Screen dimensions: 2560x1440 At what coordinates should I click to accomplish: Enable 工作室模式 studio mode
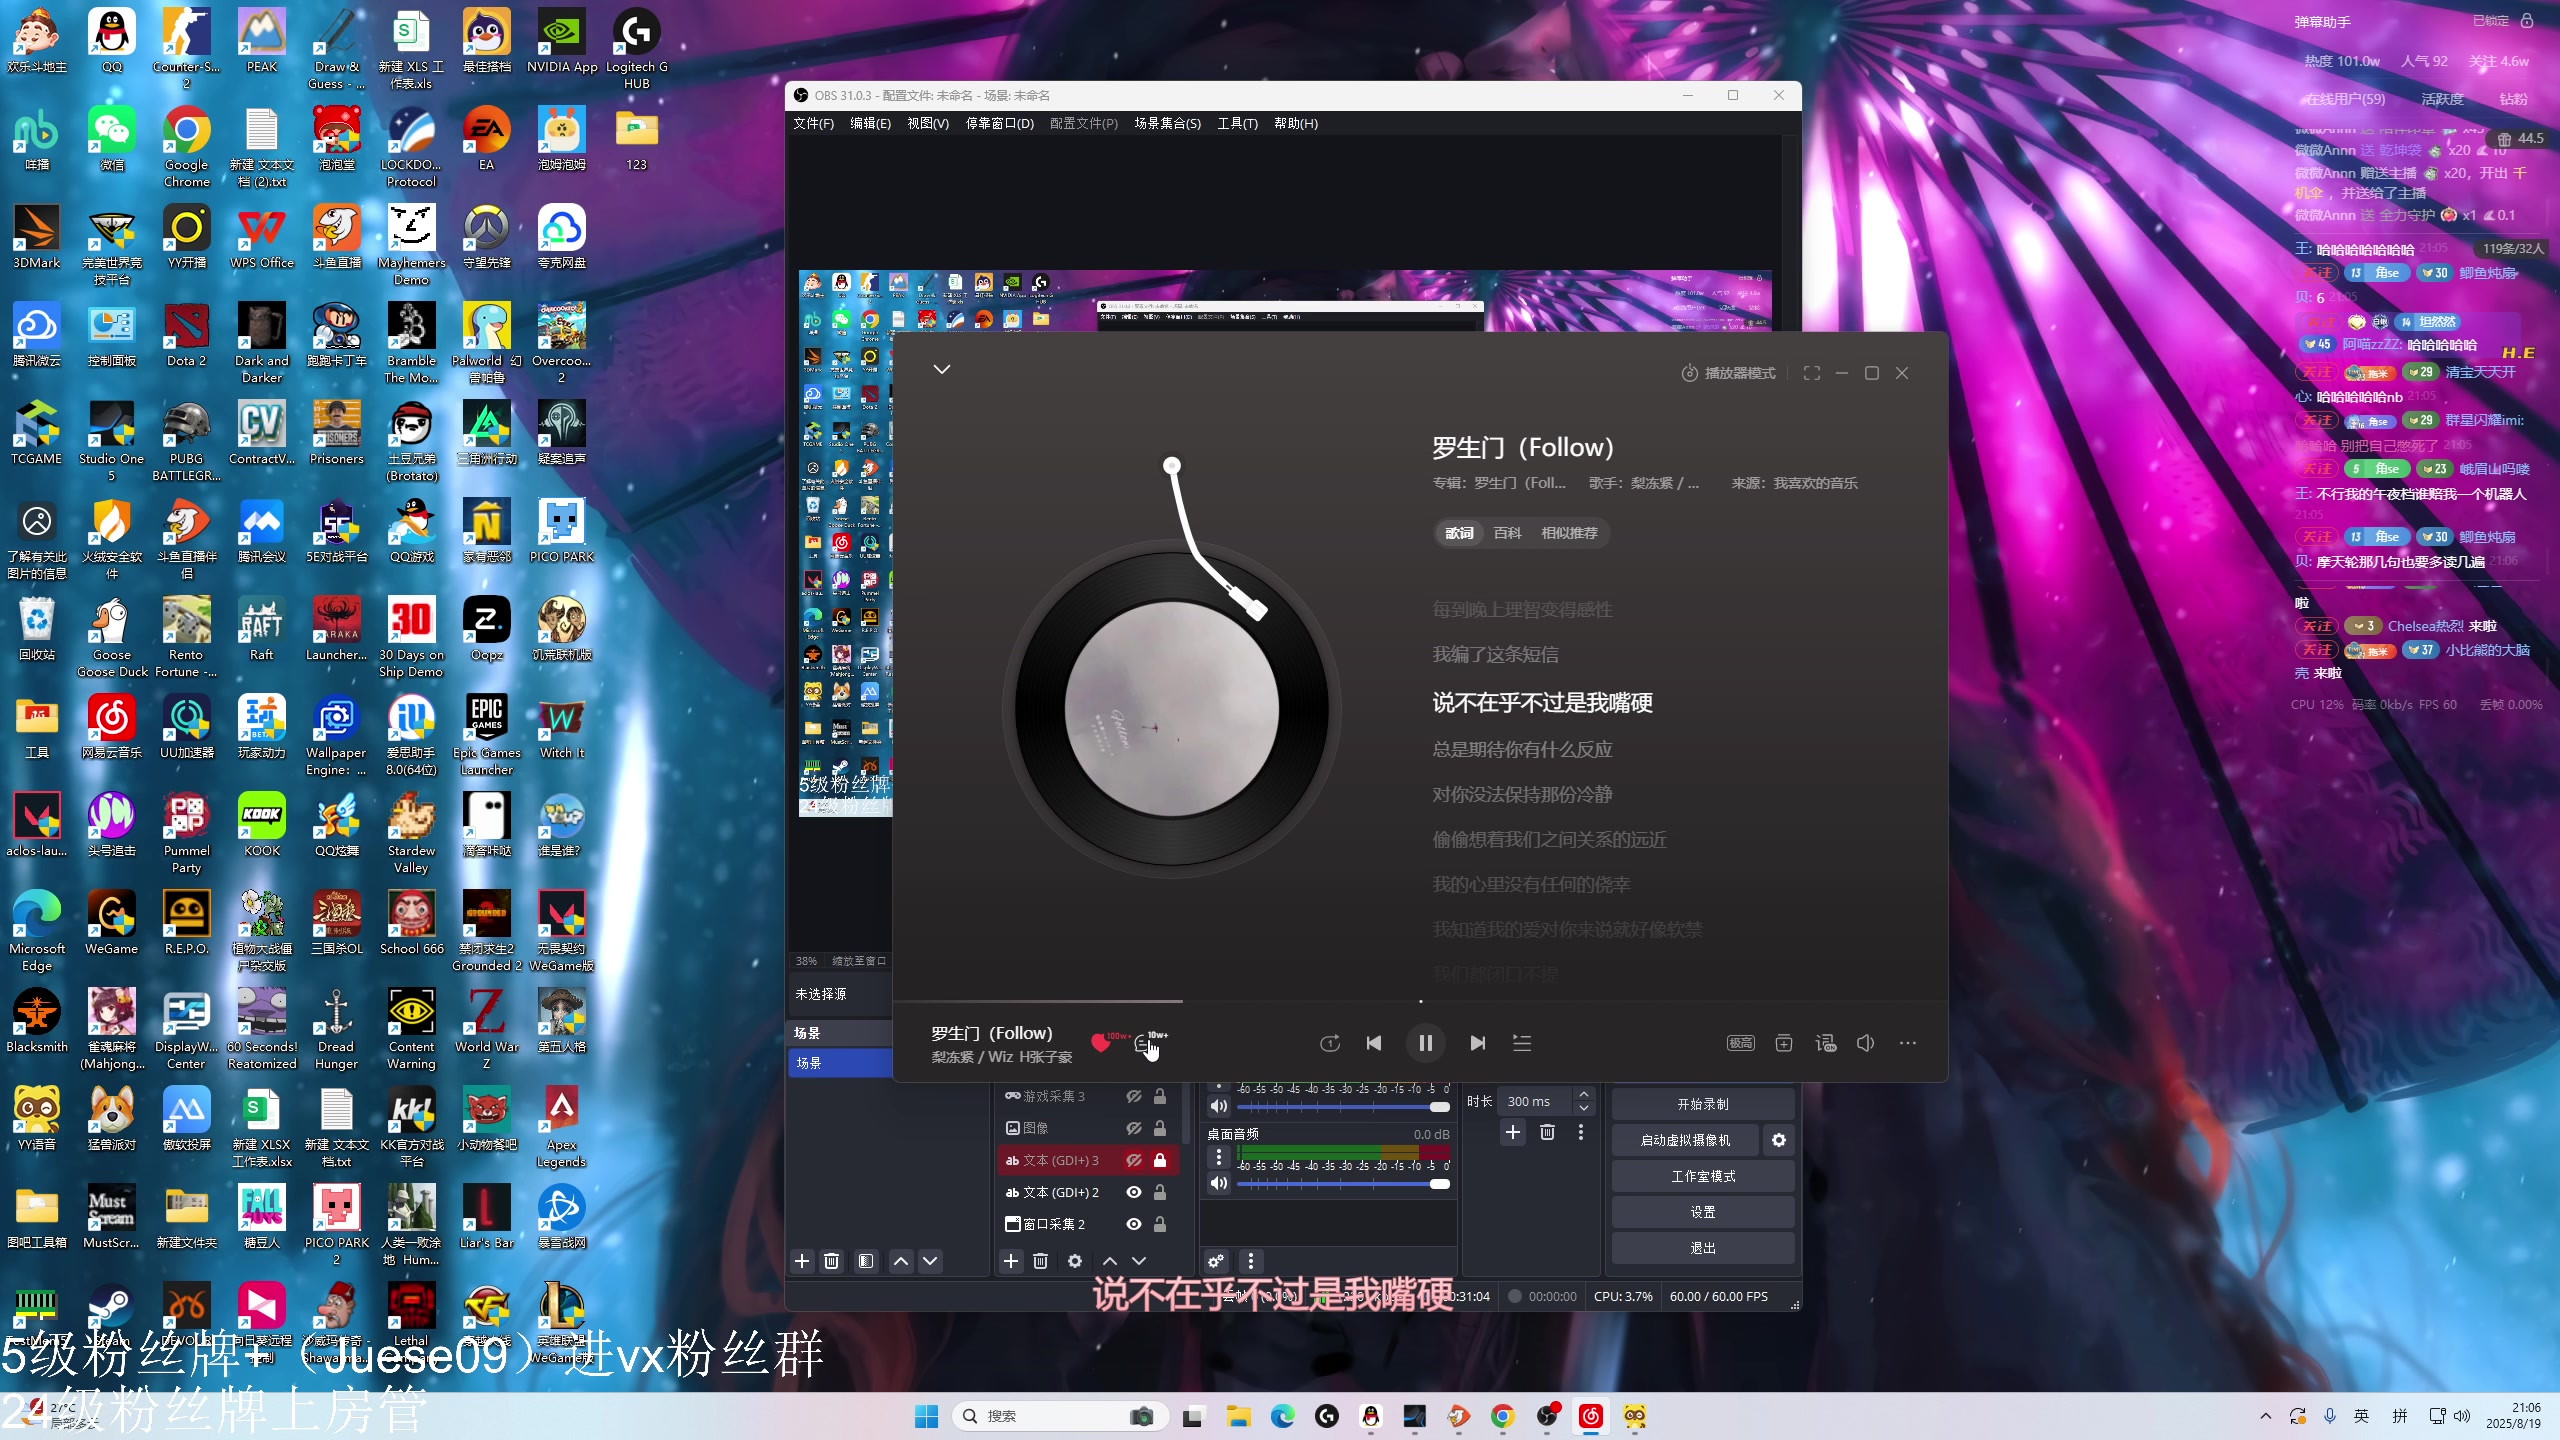1703,1176
